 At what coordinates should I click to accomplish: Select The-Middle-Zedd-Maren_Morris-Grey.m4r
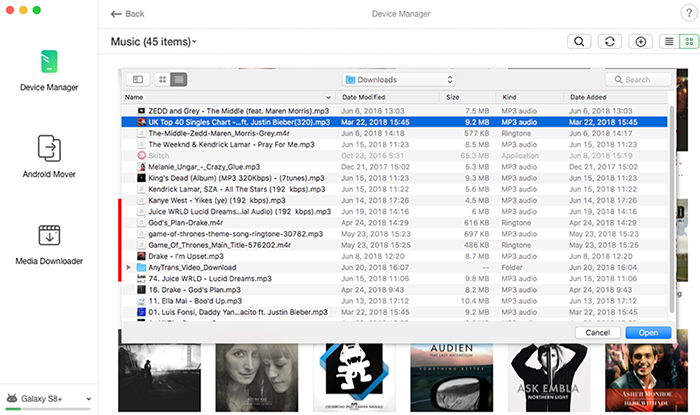coord(394,133)
